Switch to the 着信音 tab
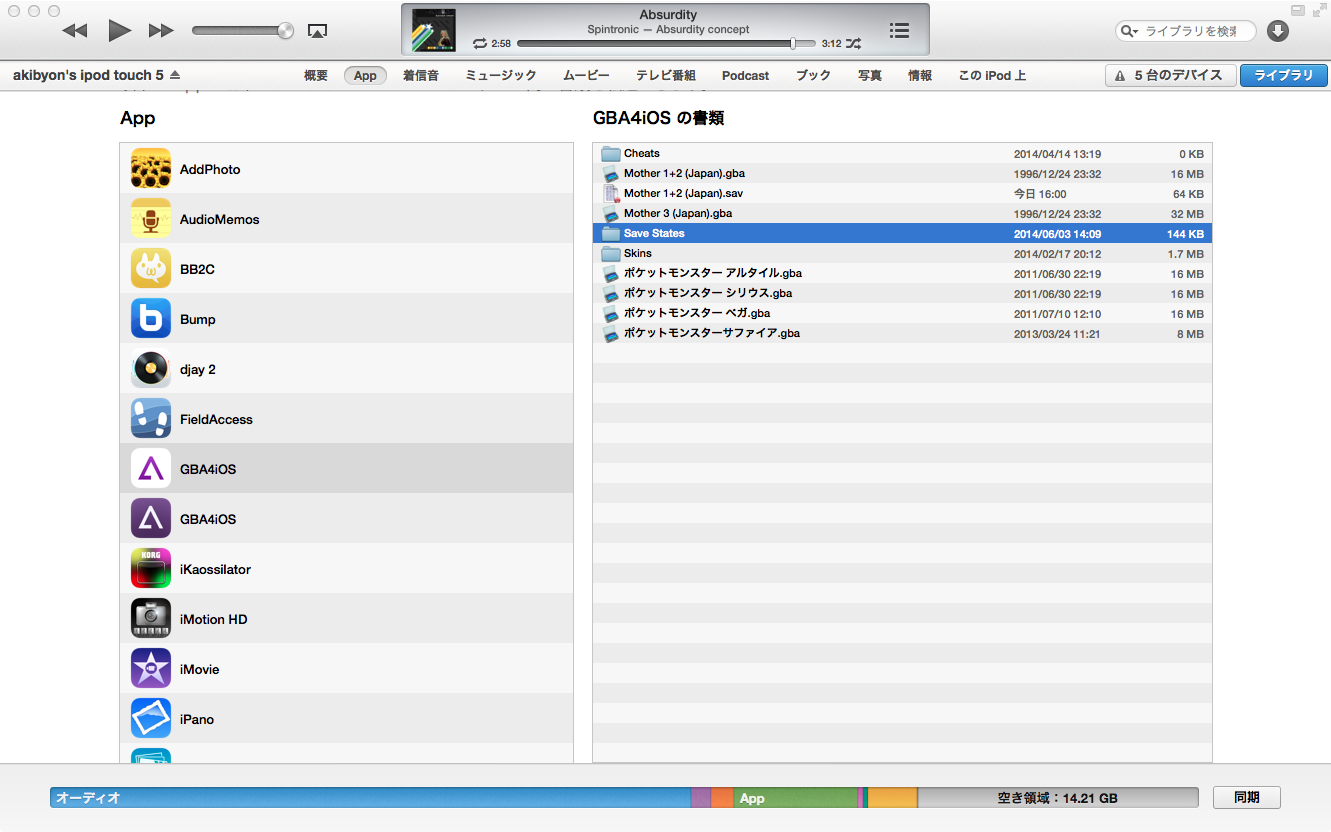1331x832 pixels. [421, 75]
